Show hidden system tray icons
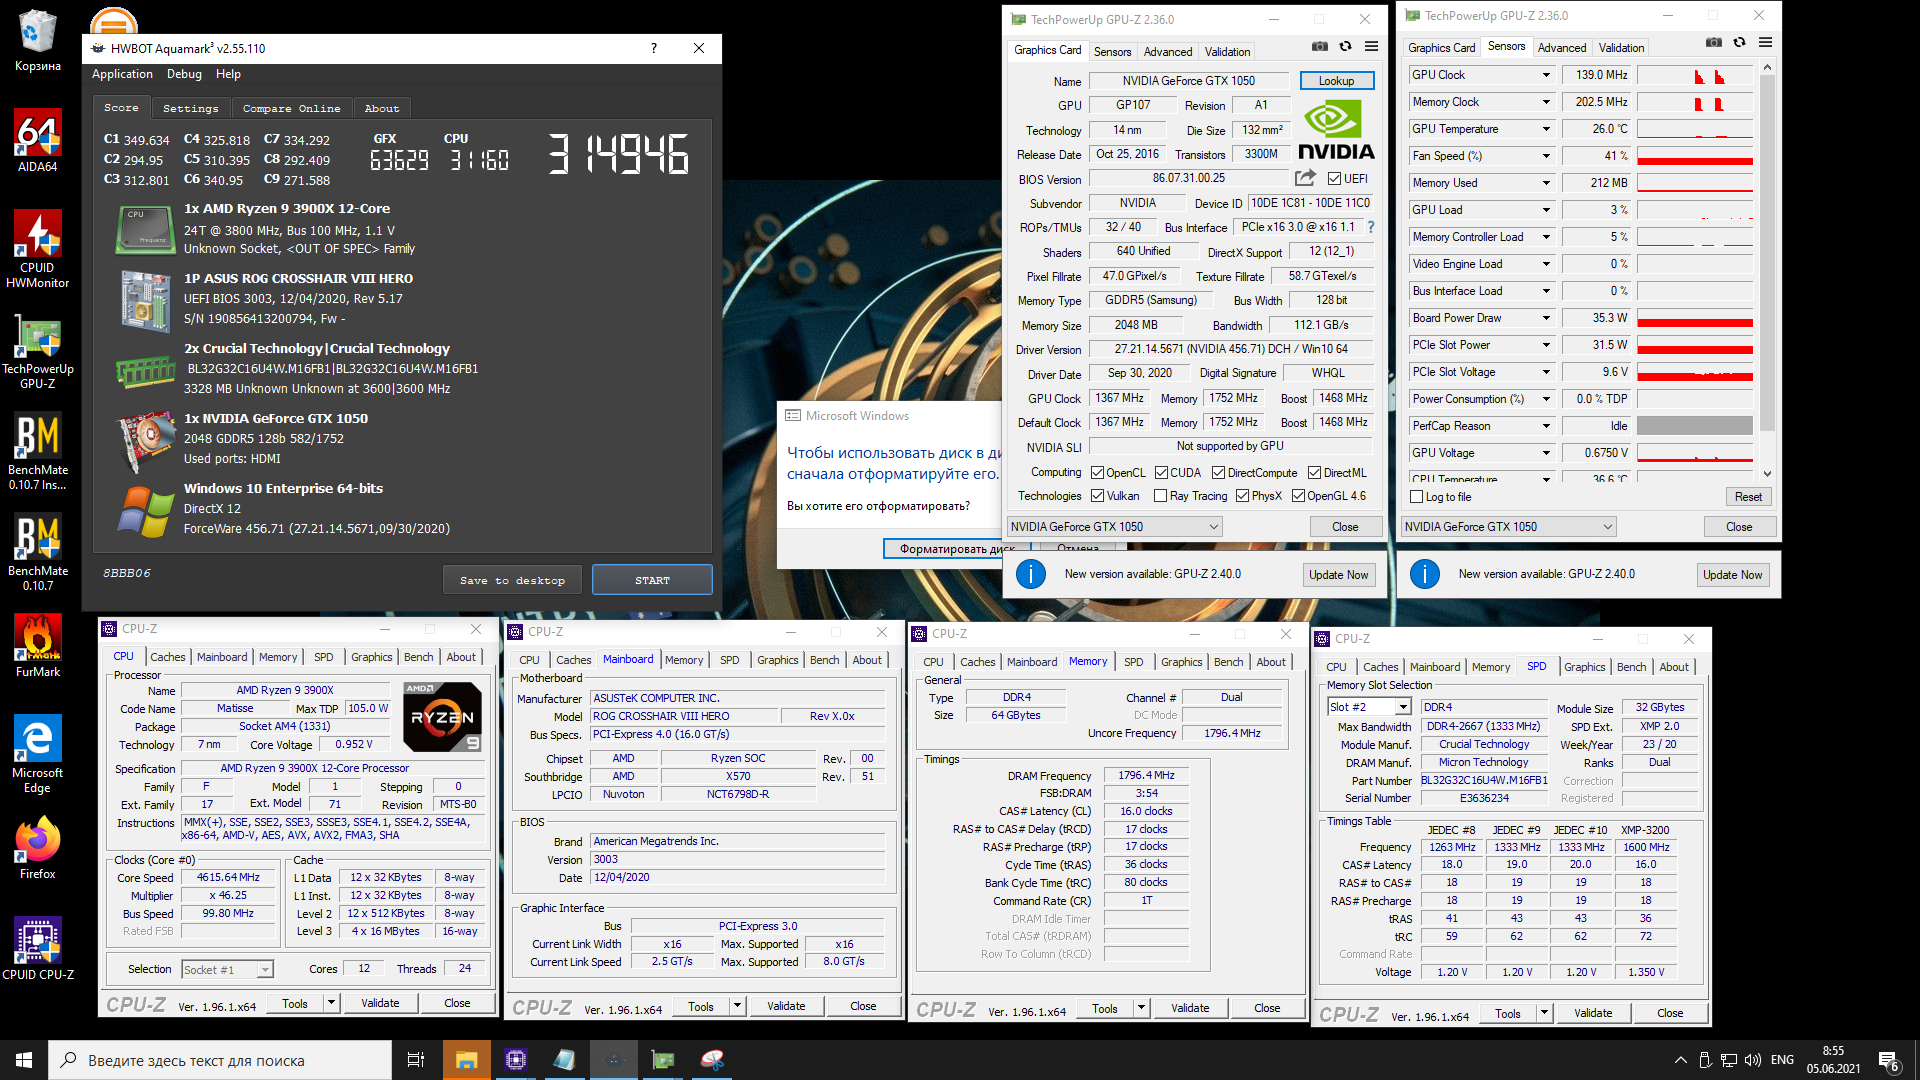The image size is (1920, 1080). [x=1680, y=1060]
